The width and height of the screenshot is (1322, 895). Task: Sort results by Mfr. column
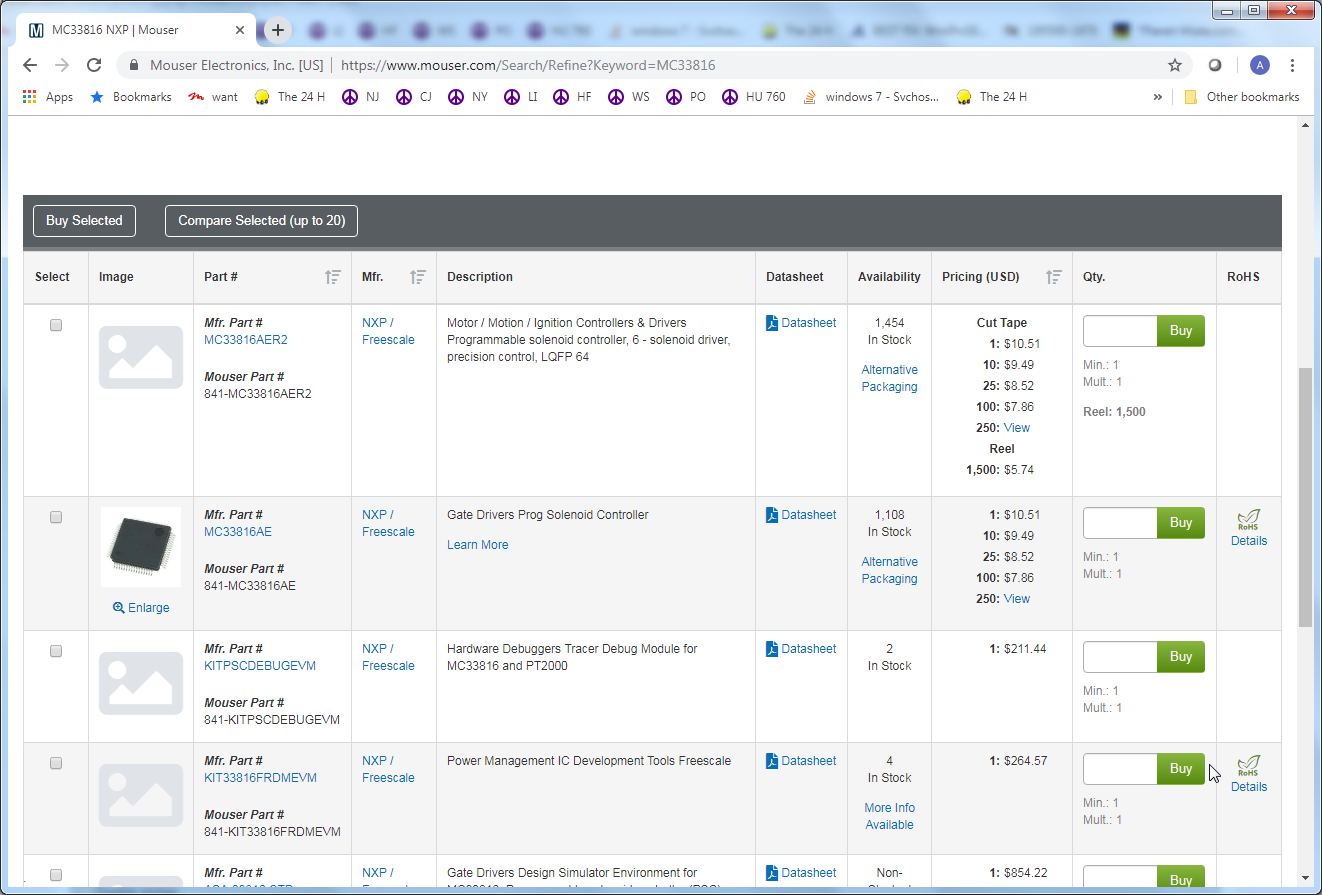coord(418,277)
